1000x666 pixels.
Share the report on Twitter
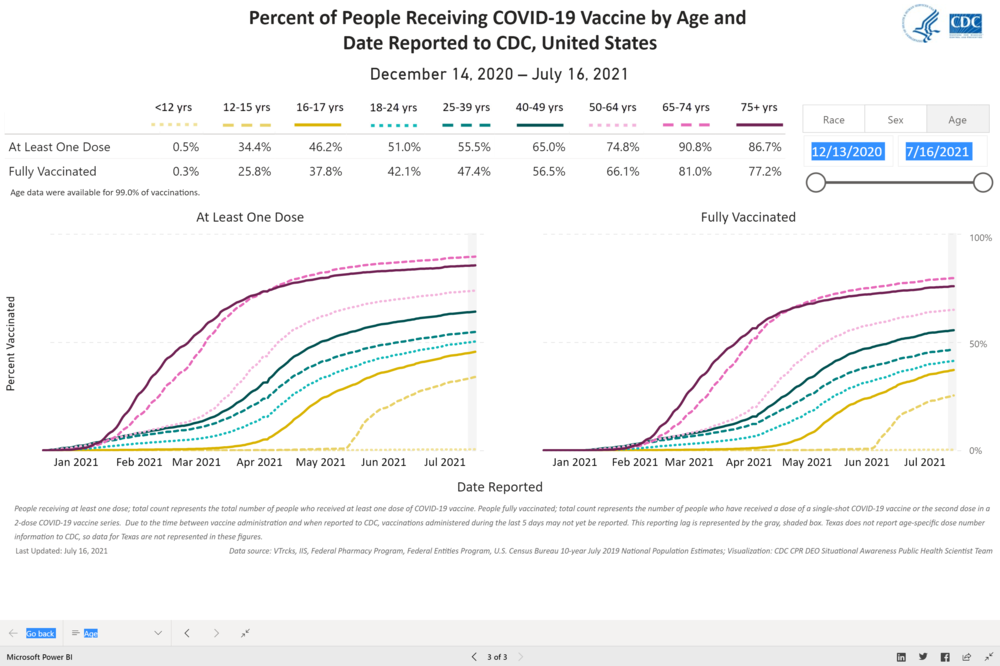coord(923,656)
